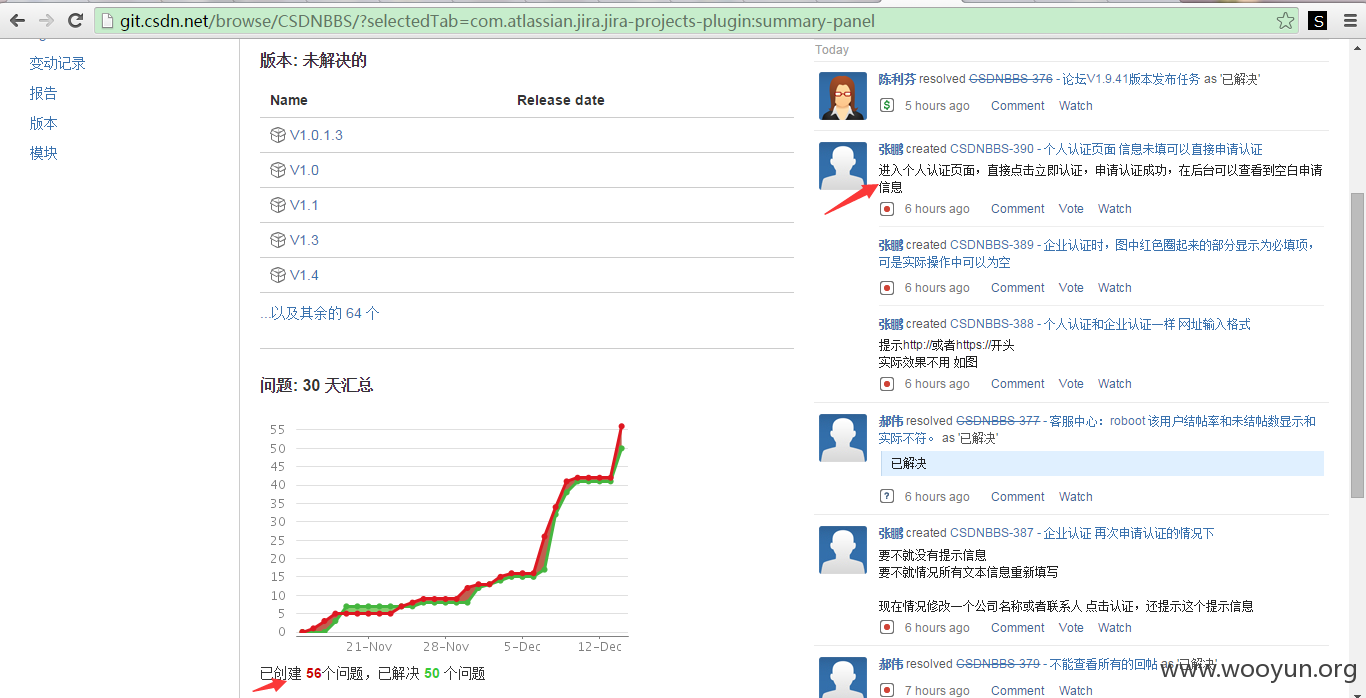
Task: Click the page vertical scrollbar
Action: 1357,345
